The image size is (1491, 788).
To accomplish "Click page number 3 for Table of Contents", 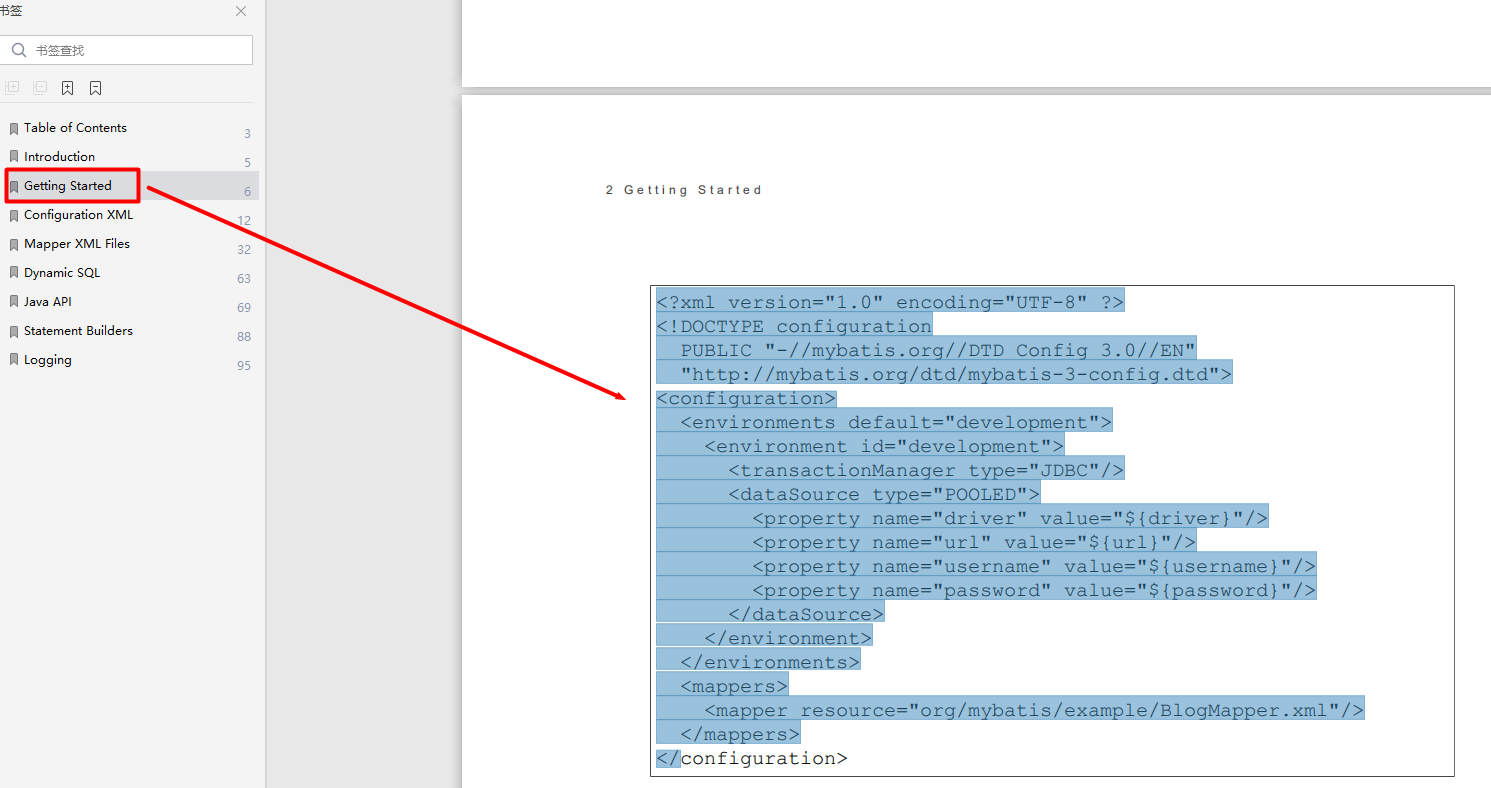I will tap(247, 134).
